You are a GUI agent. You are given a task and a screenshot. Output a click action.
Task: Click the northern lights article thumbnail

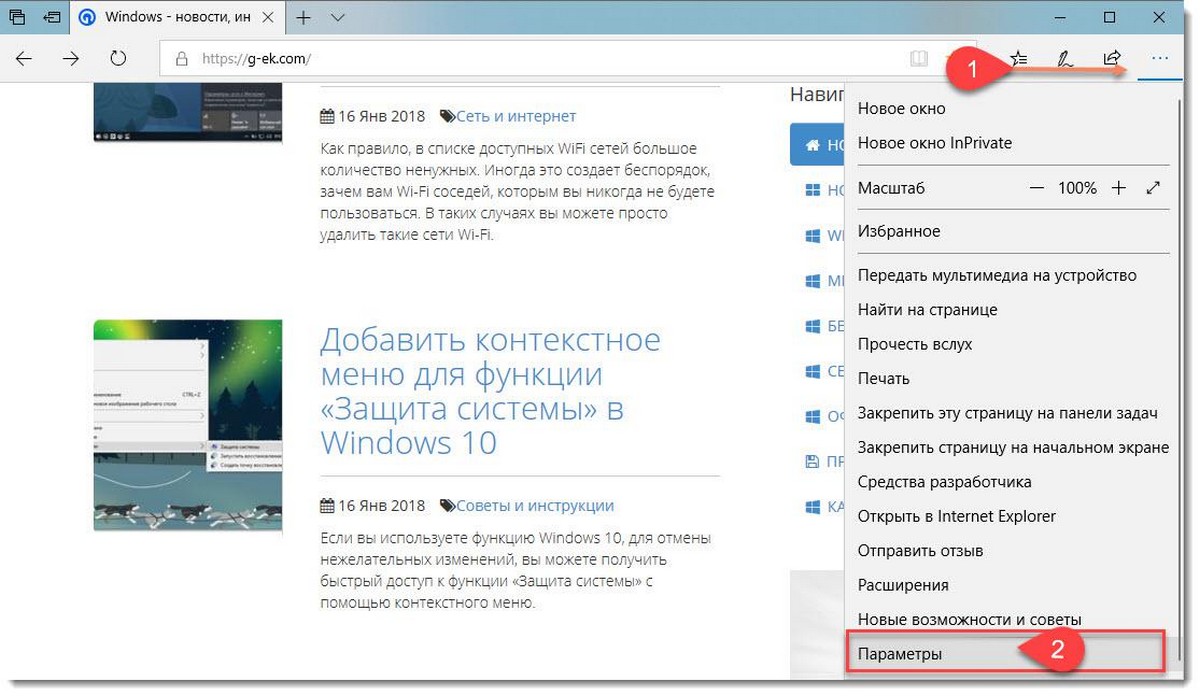coord(188,426)
